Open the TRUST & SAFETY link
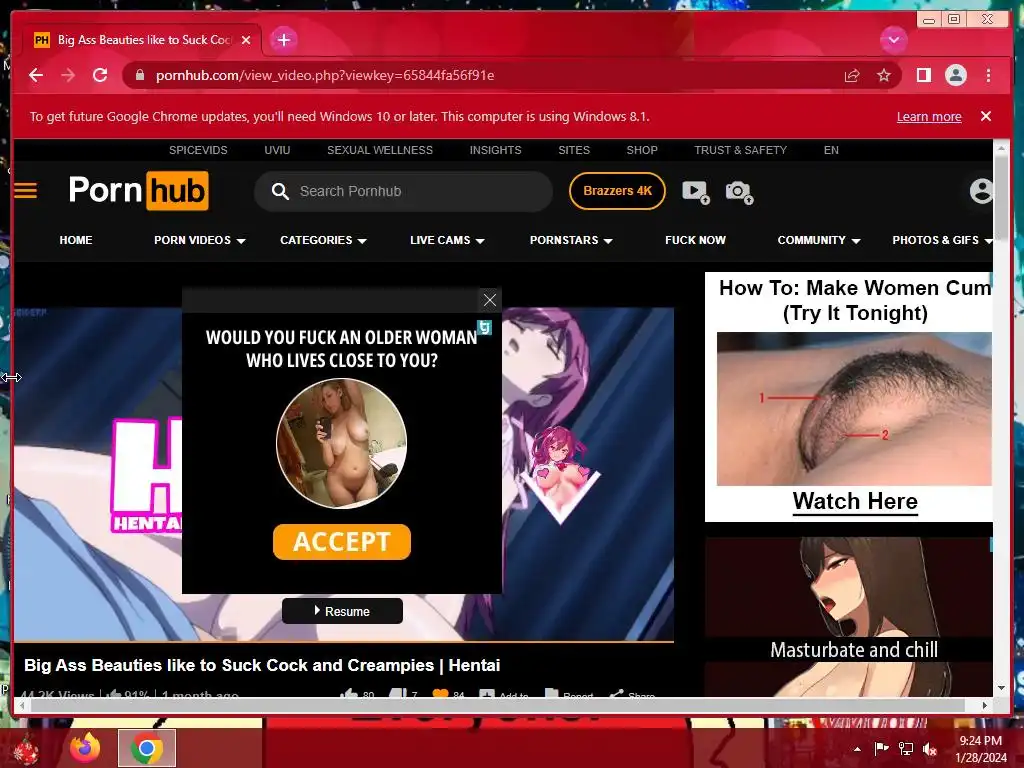This screenshot has width=1024, height=768. coord(741,150)
